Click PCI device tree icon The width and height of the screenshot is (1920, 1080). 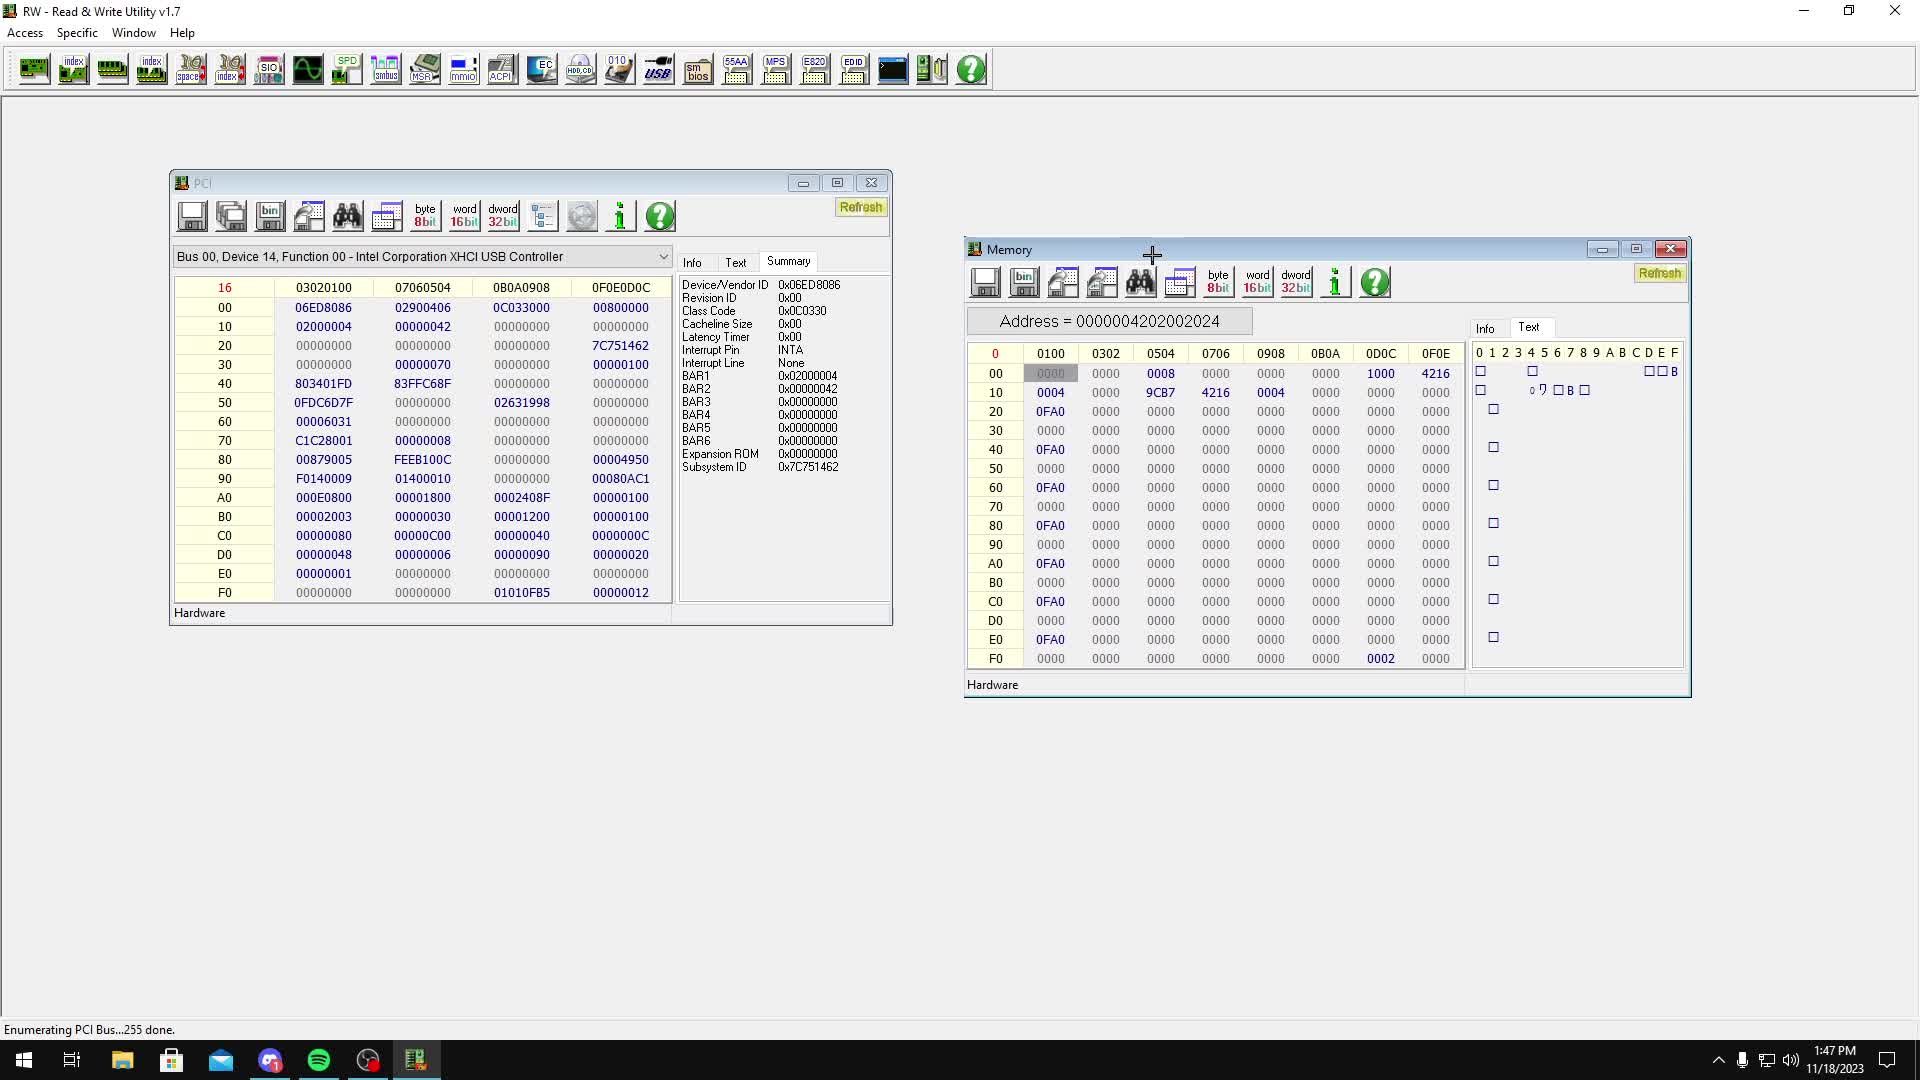coord(543,216)
